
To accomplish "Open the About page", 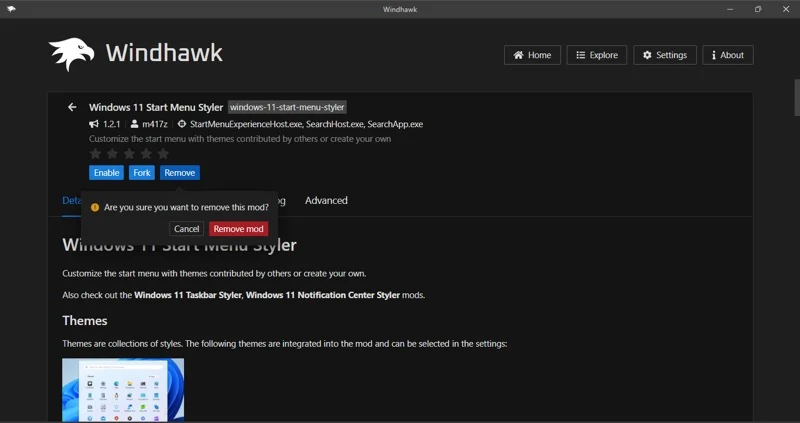I will tap(728, 55).
